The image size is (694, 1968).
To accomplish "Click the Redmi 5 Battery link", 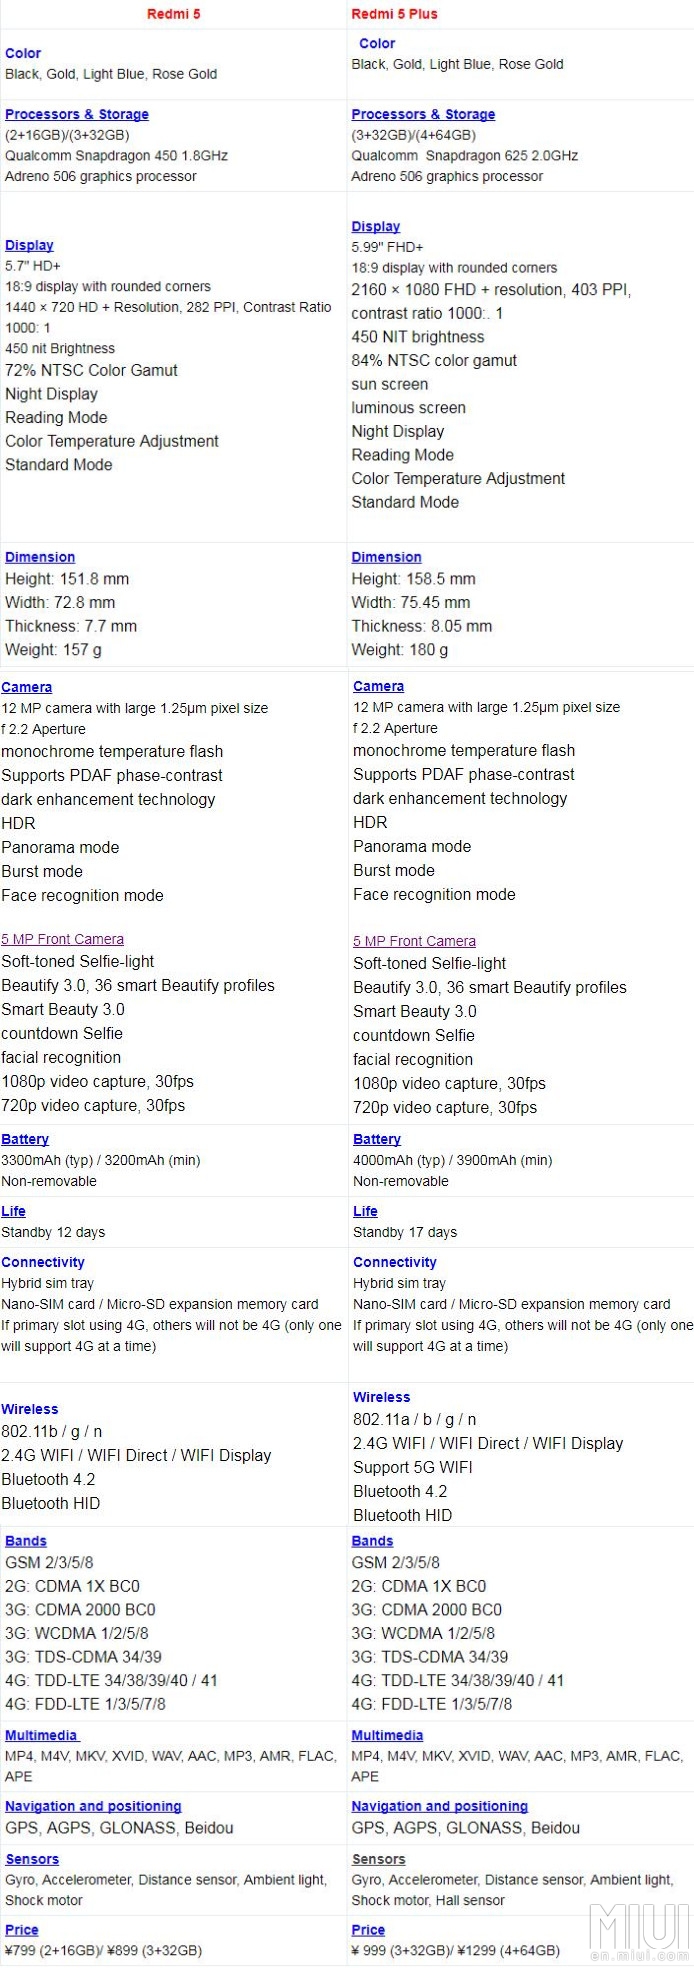I will pos(25,1139).
